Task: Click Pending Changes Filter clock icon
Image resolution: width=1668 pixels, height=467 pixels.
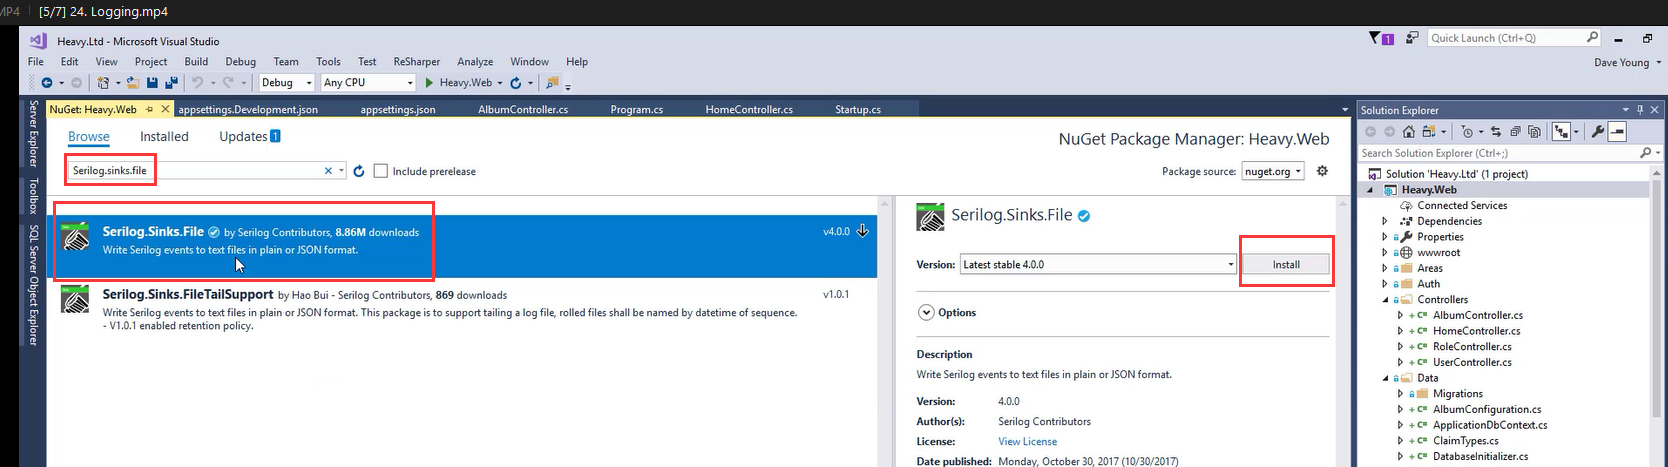Action: coord(1467,131)
